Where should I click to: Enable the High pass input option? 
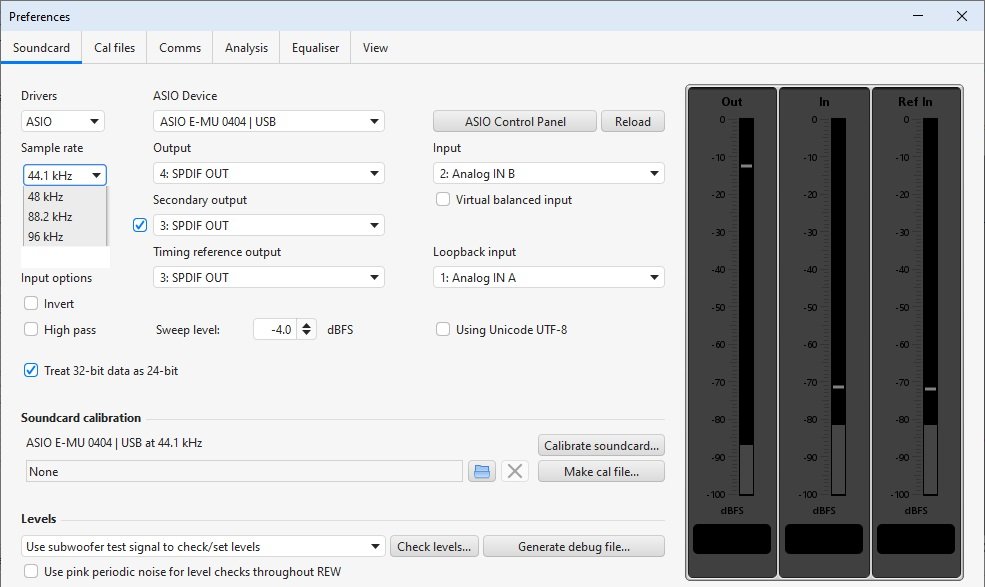point(31,329)
